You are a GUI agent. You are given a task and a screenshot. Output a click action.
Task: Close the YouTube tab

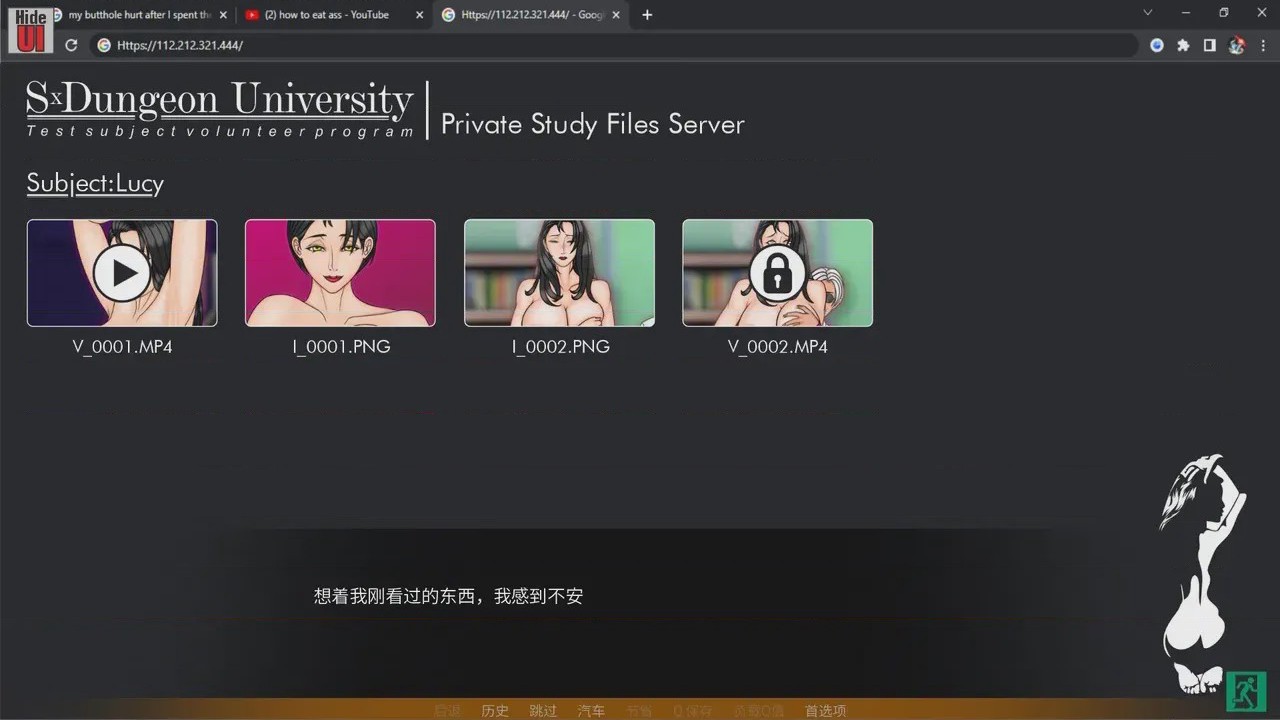click(420, 15)
